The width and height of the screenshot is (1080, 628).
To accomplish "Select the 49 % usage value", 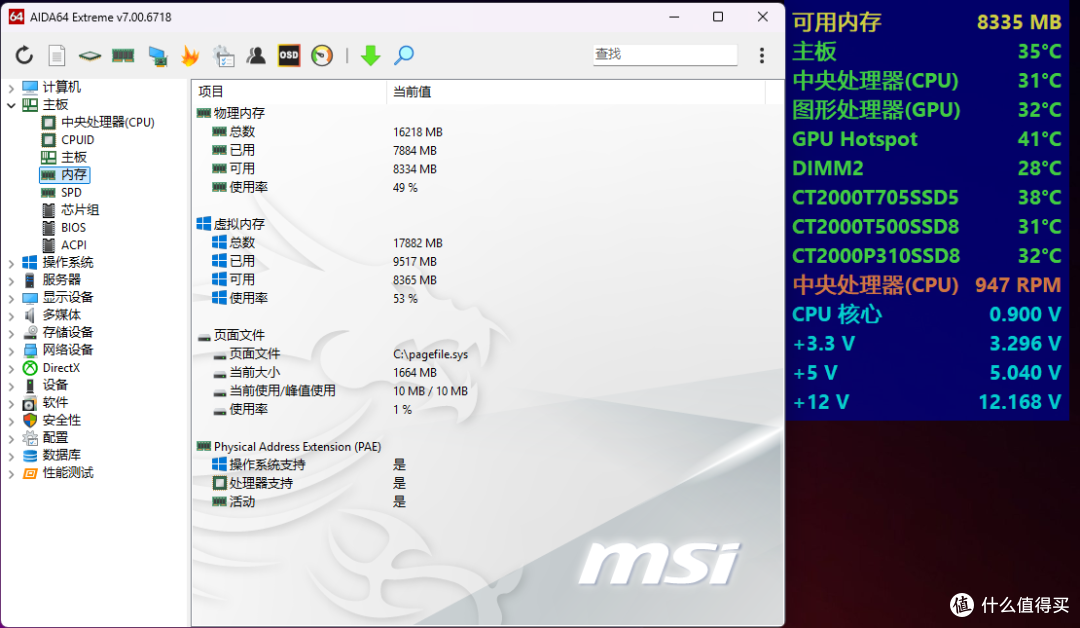I will [x=405, y=188].
